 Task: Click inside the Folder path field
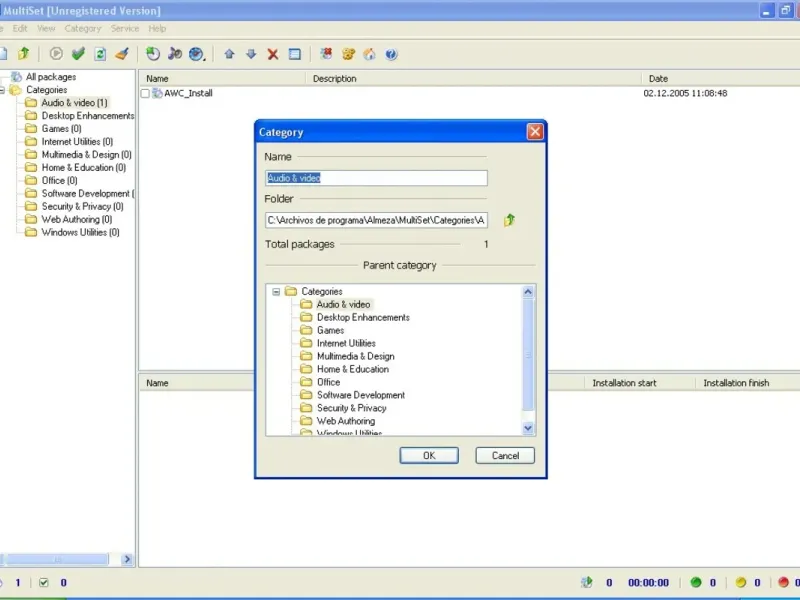click(x=377, y=220)
